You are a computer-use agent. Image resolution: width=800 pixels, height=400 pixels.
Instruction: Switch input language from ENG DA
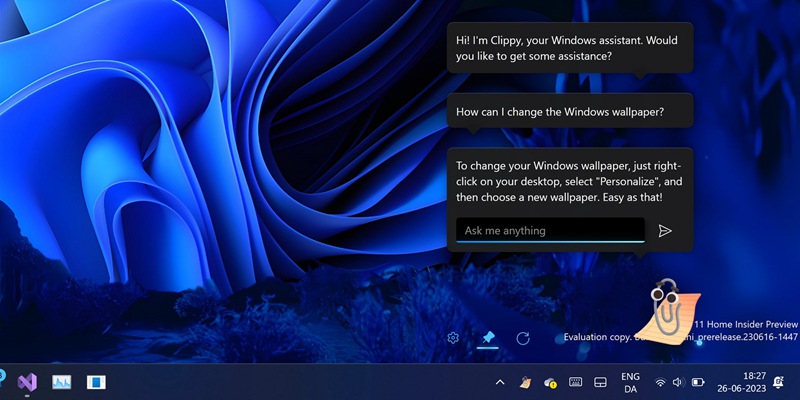click(x=630, y=382)
